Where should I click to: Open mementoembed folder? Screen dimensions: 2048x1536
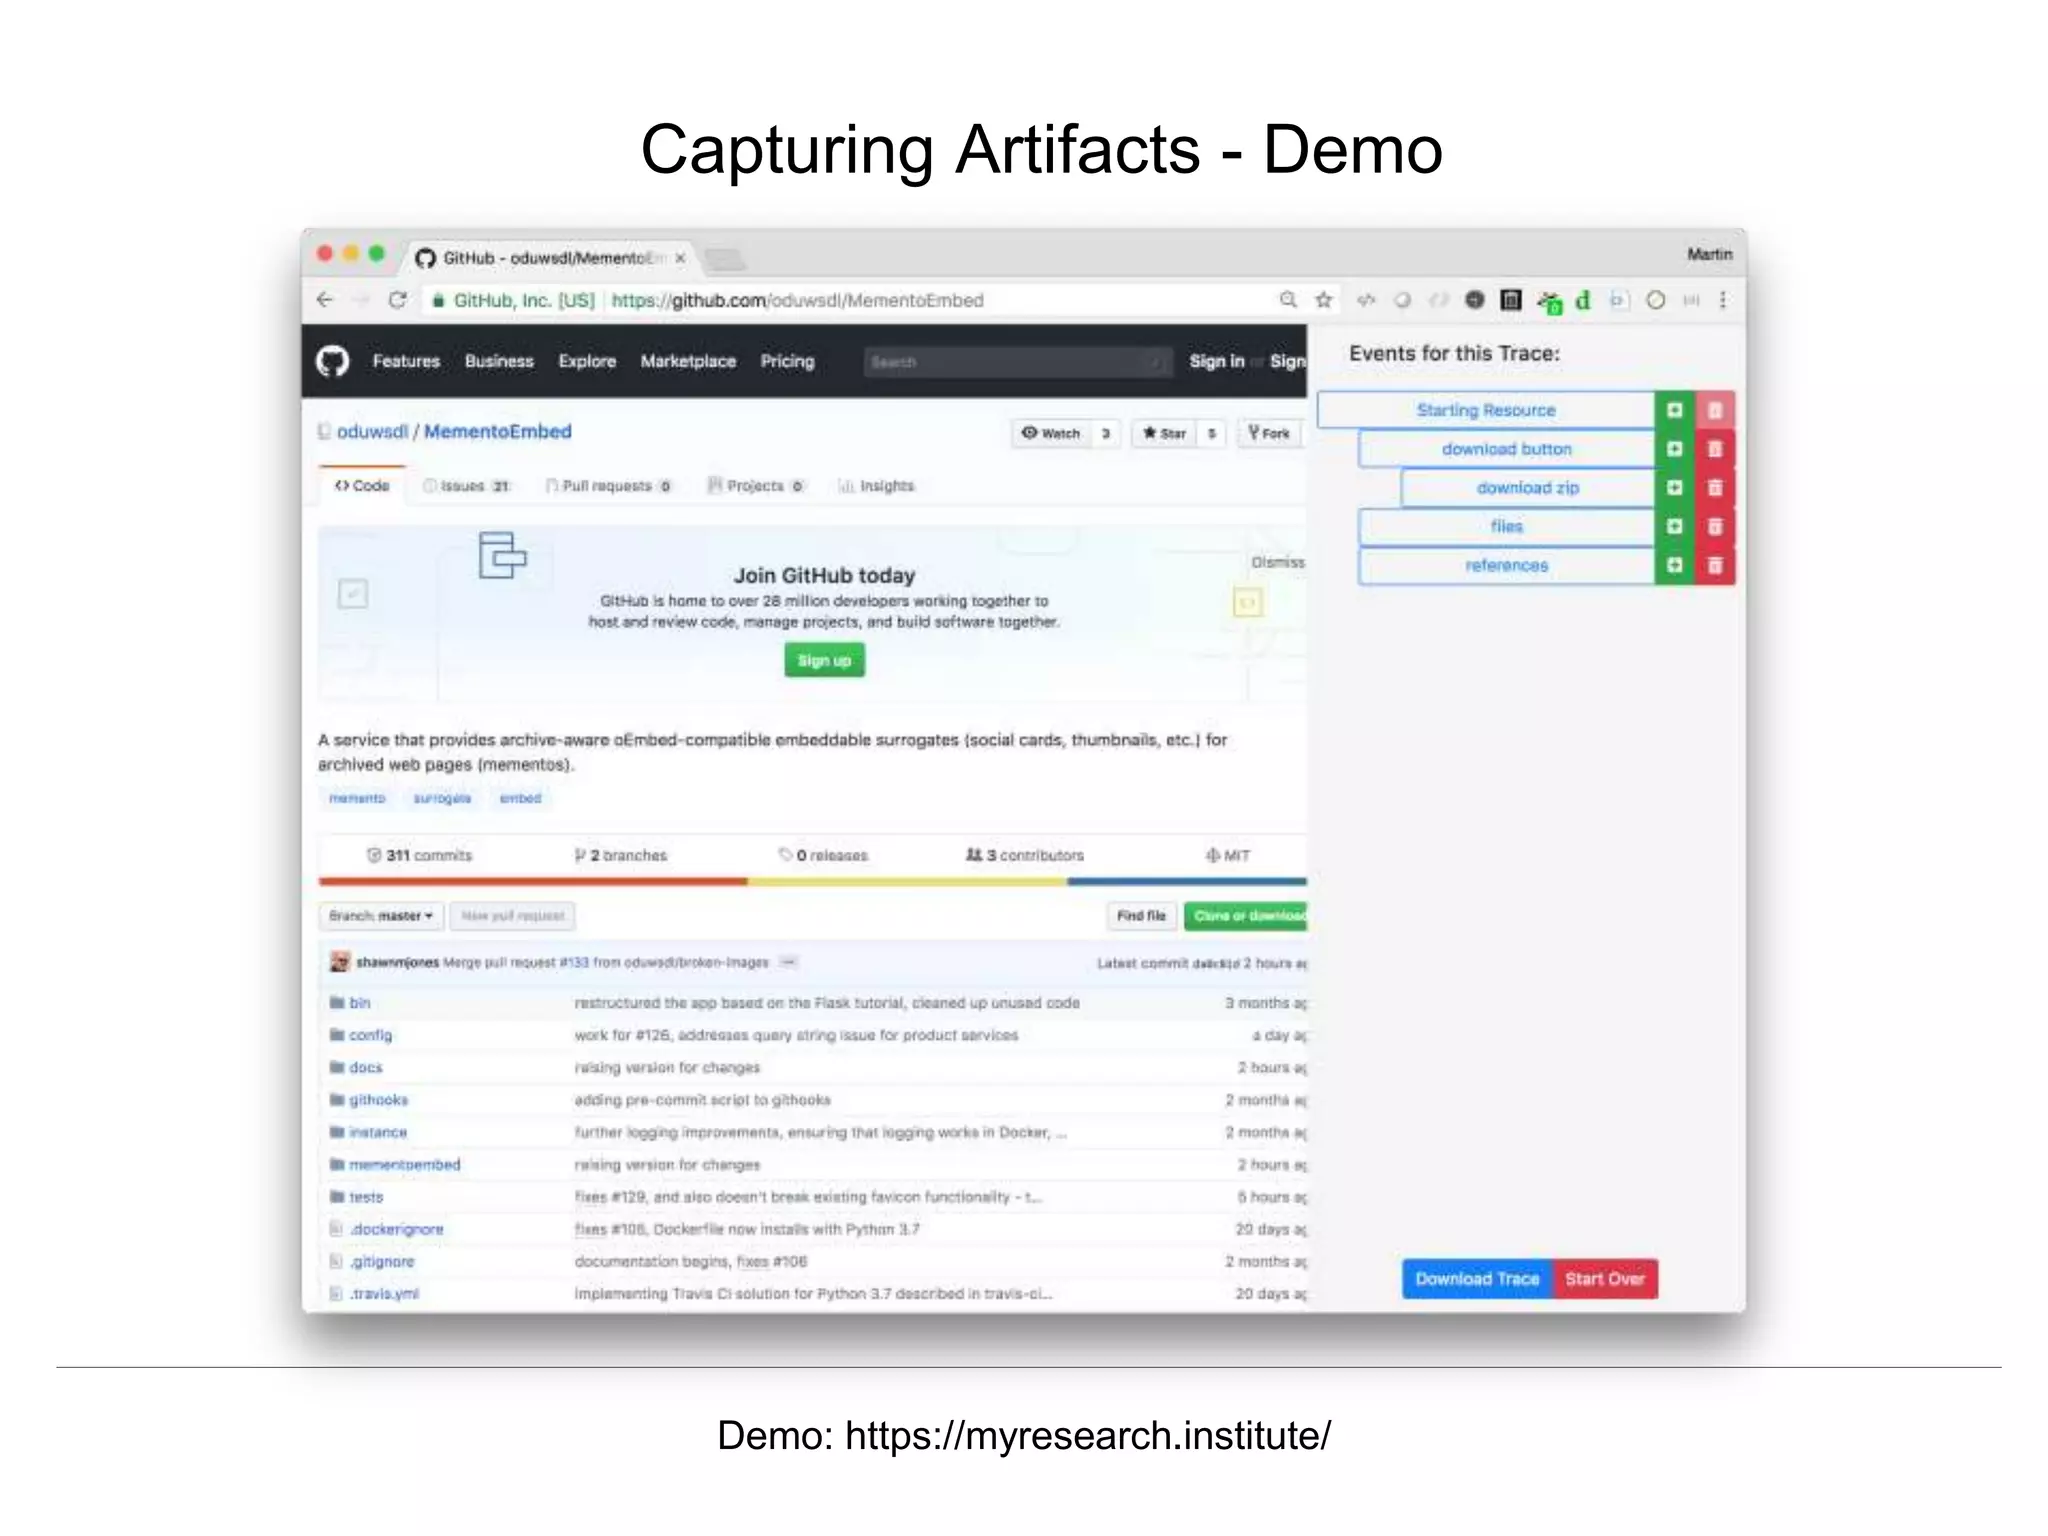[404, 1165]
